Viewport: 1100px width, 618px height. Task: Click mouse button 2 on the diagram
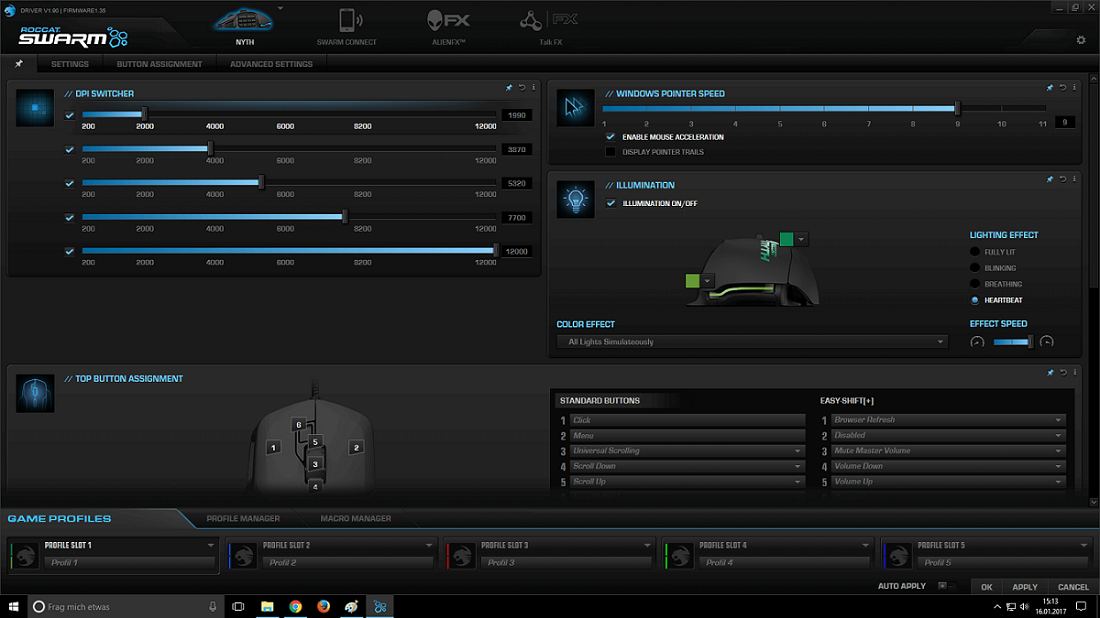click(356, 448)
